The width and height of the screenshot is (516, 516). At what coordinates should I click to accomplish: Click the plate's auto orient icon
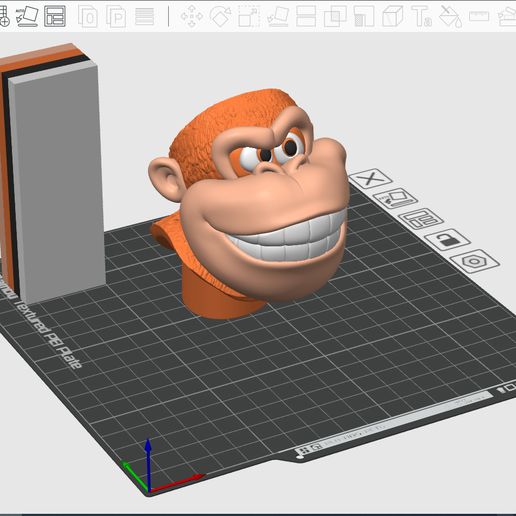tap(395, 199)
